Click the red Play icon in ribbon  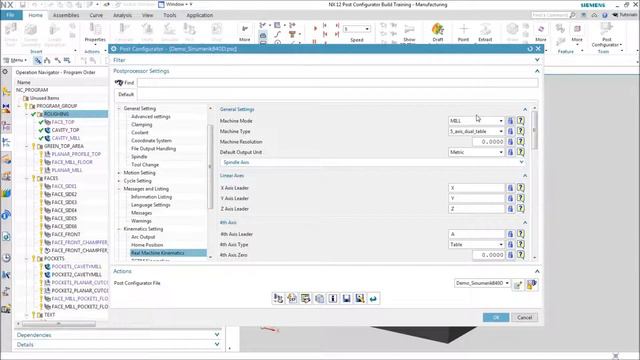tap(315, 29)
